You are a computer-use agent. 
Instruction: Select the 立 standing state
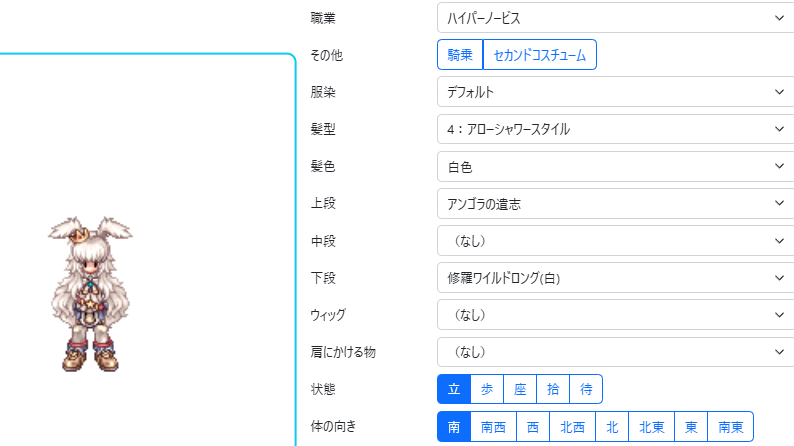click(x=454, y=389)
